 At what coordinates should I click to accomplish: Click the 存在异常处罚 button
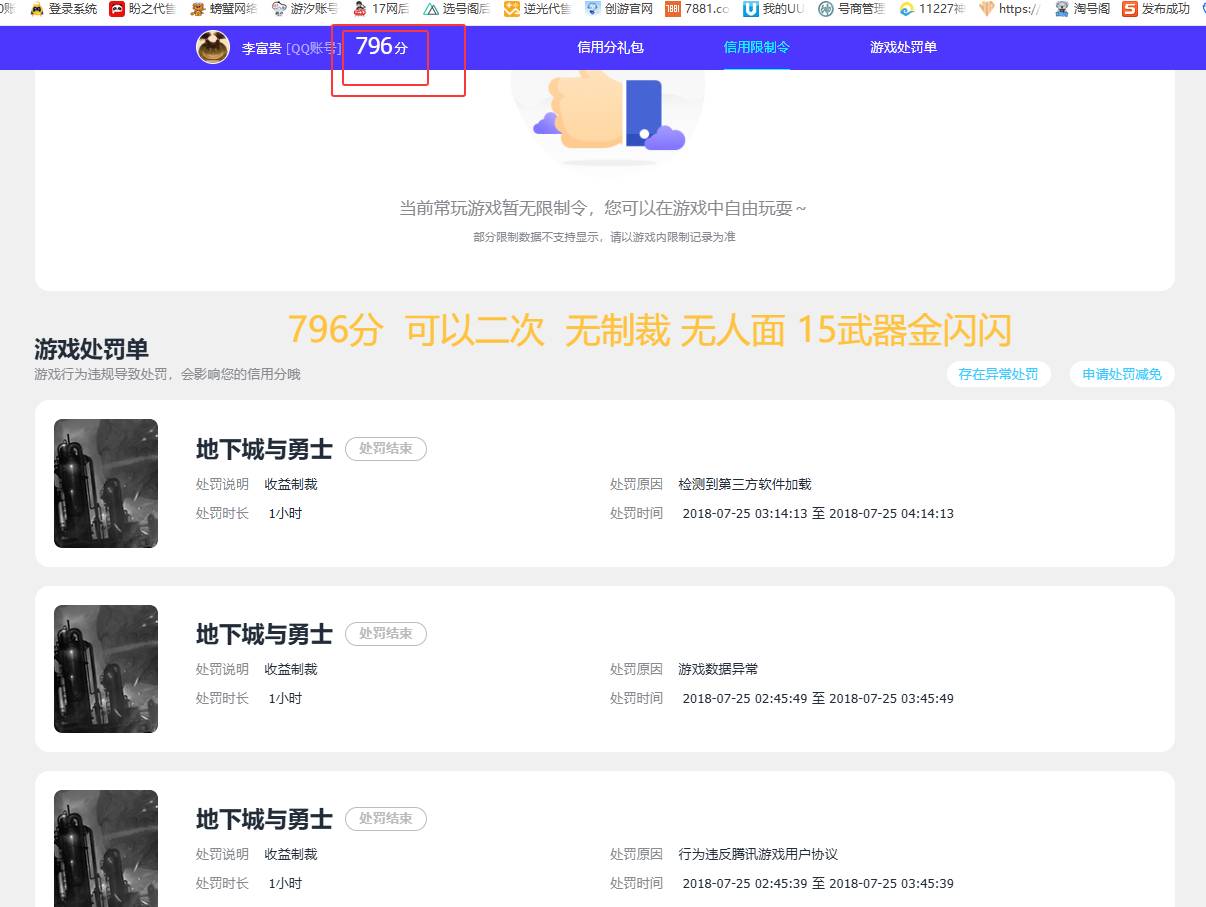[998, 374]
